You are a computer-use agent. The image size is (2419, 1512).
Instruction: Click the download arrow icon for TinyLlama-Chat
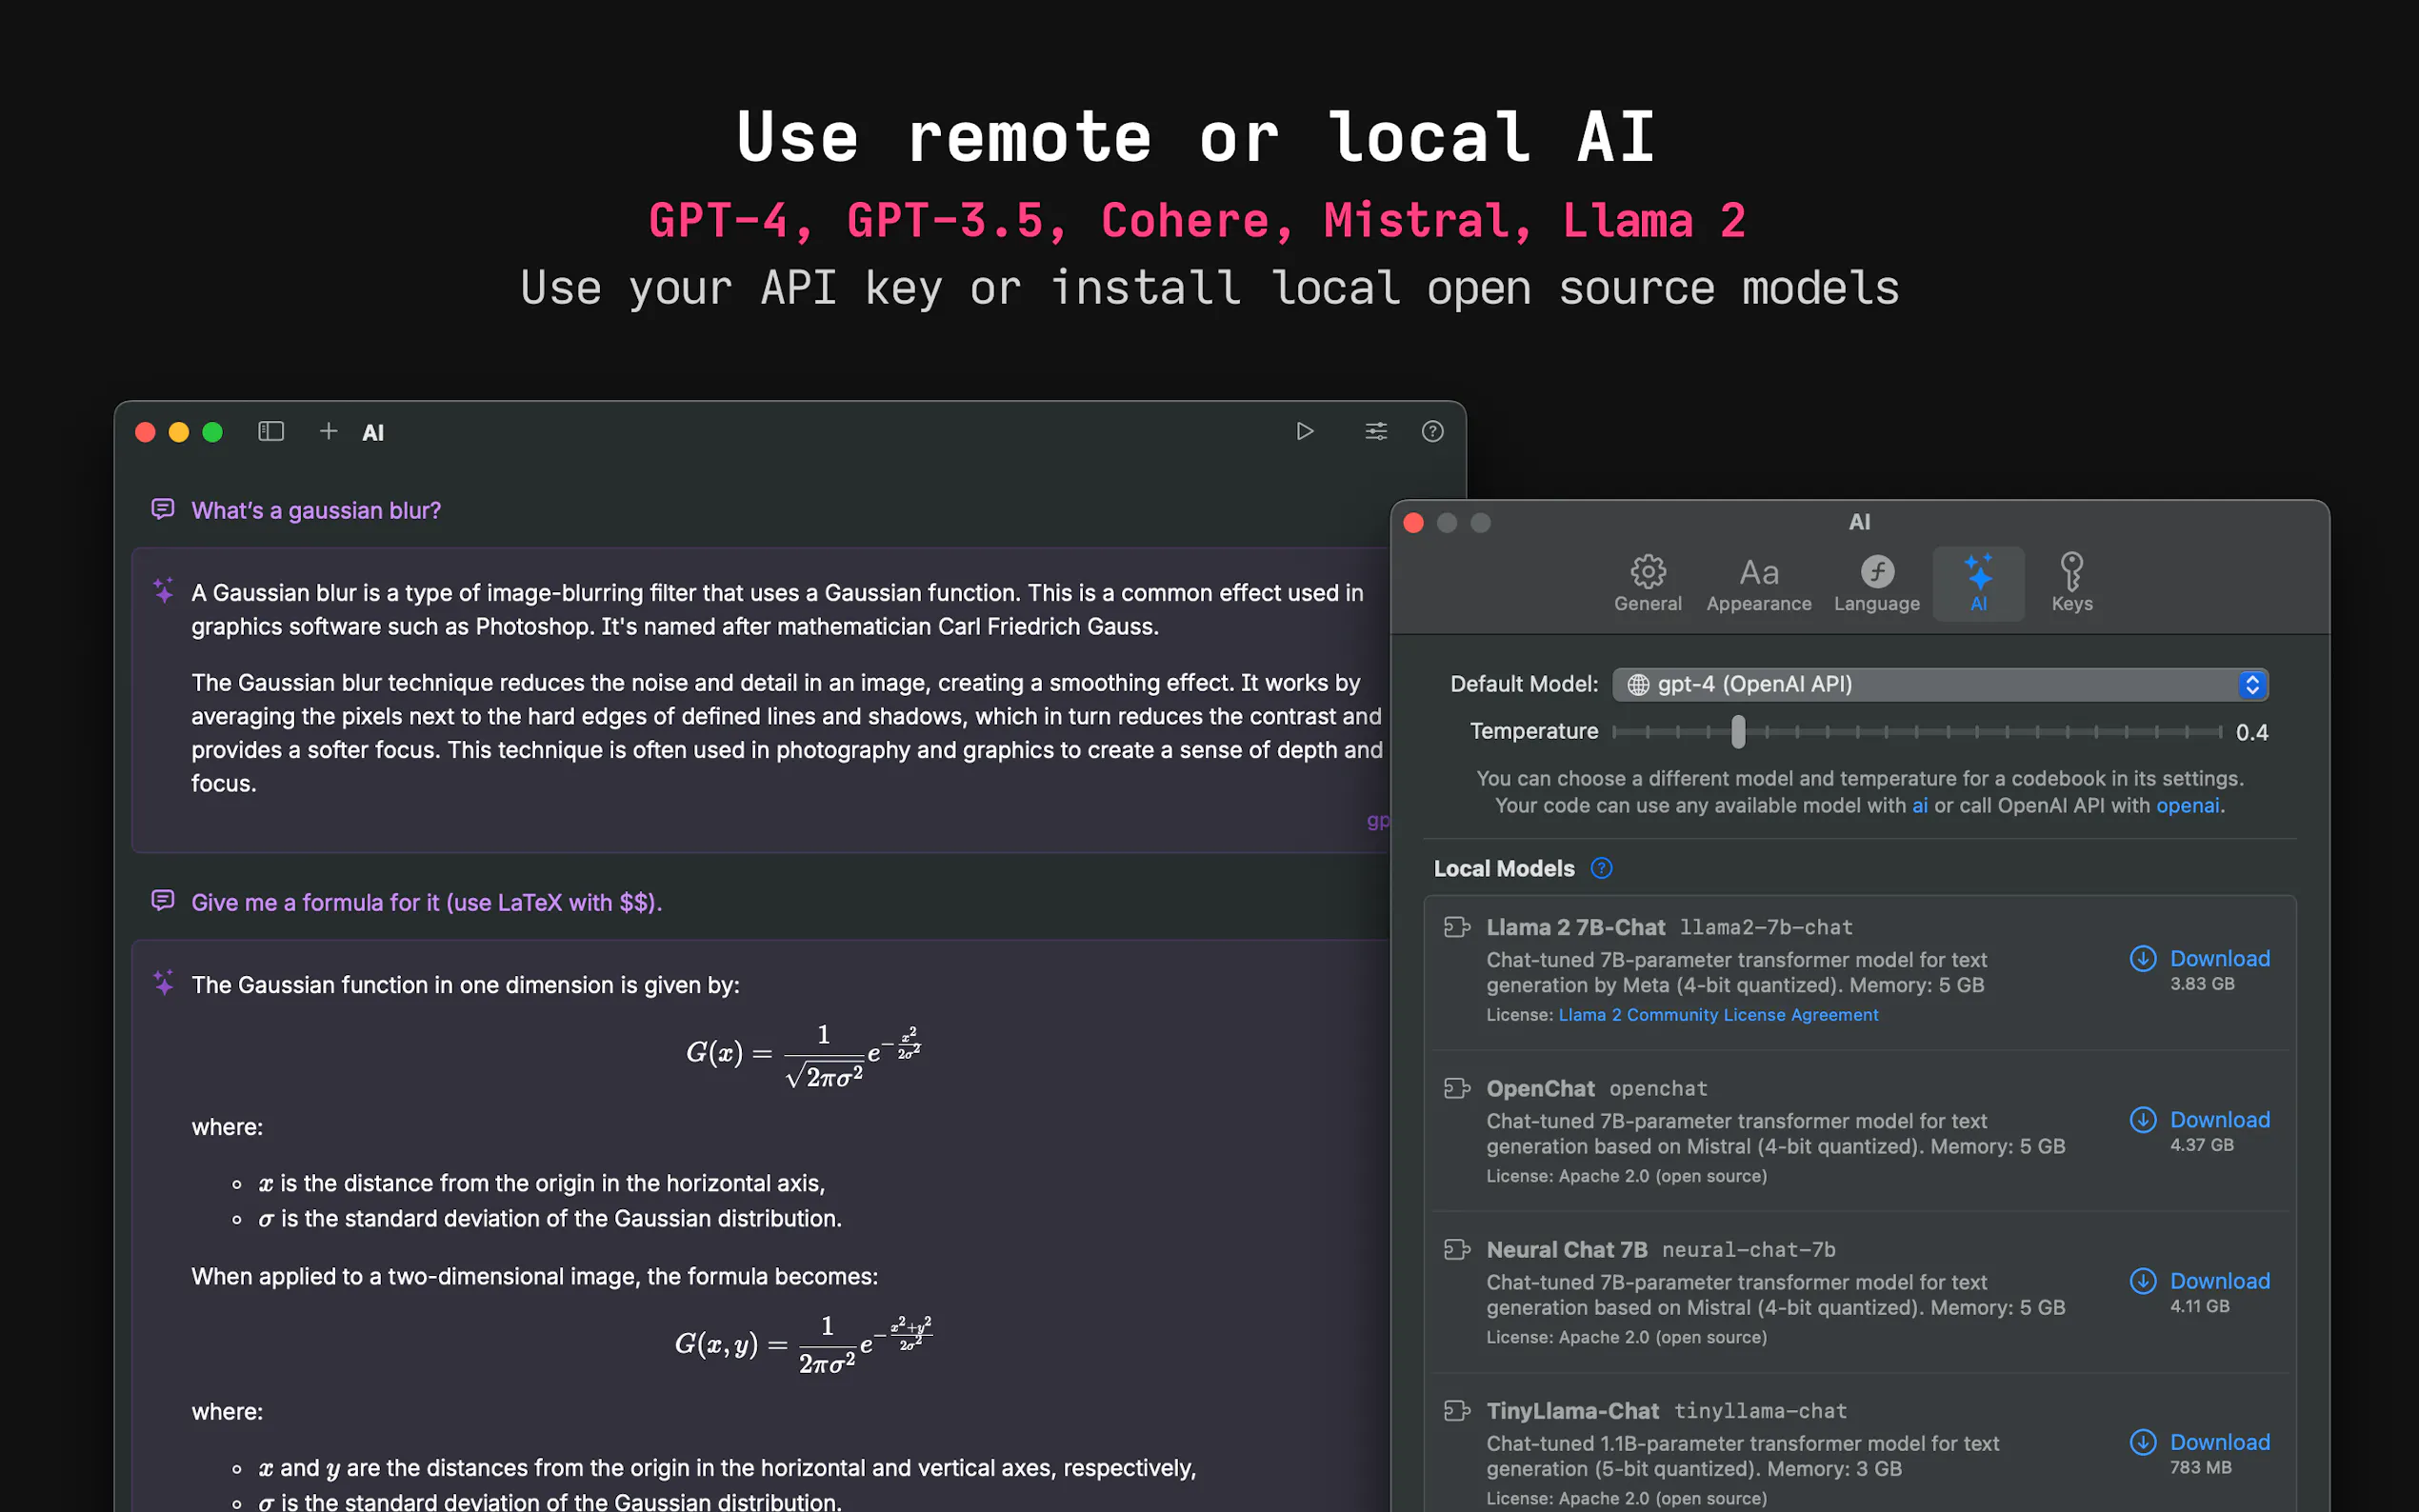[x=2142, y=1442]
